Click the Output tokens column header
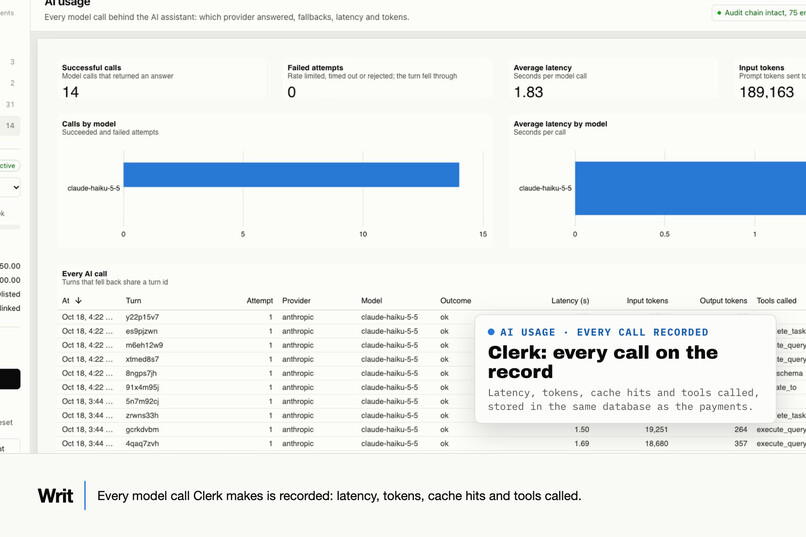 [723, 301]
